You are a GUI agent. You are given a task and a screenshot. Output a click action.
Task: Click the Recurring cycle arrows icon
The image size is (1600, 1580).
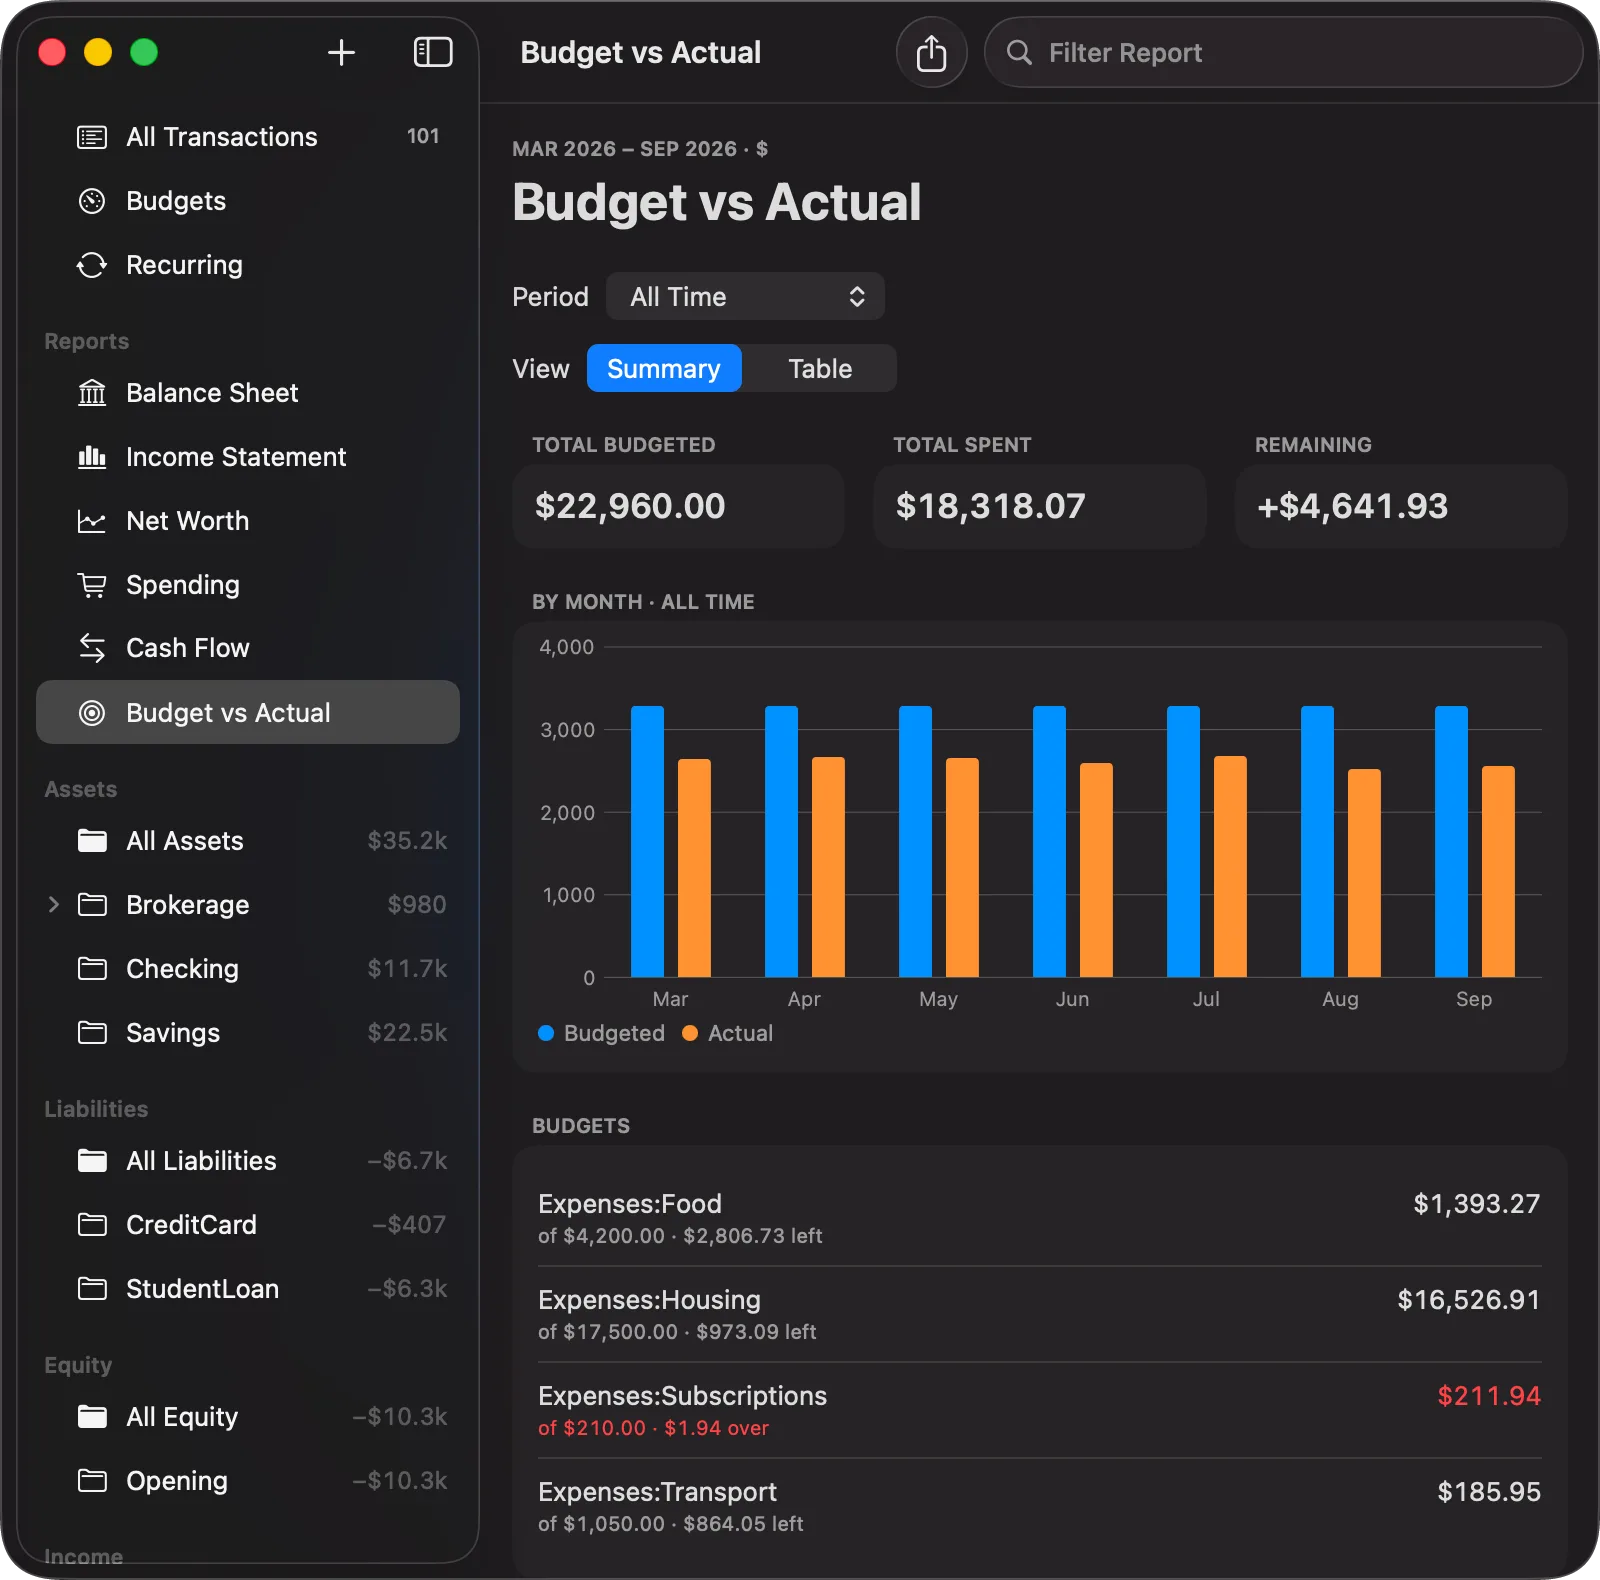(92, 265)
